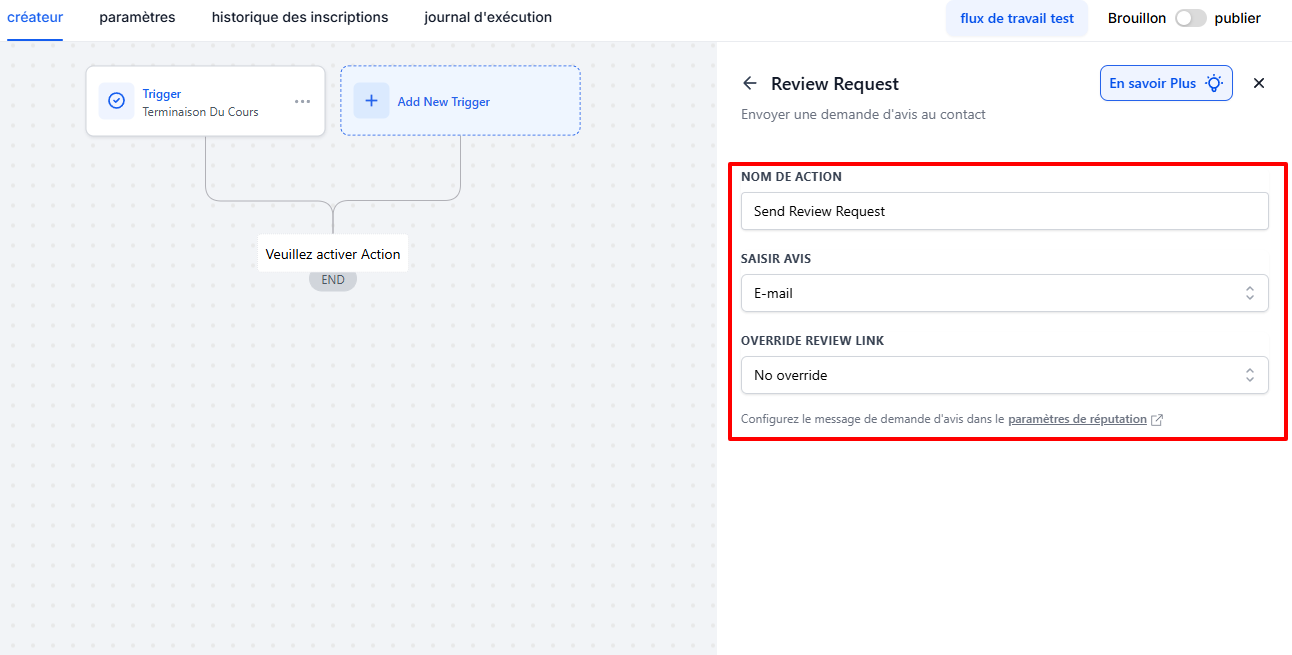Screen dimensions: 1292x655
Task: Click the Add New Trigger card
Action: pos(460,101)
